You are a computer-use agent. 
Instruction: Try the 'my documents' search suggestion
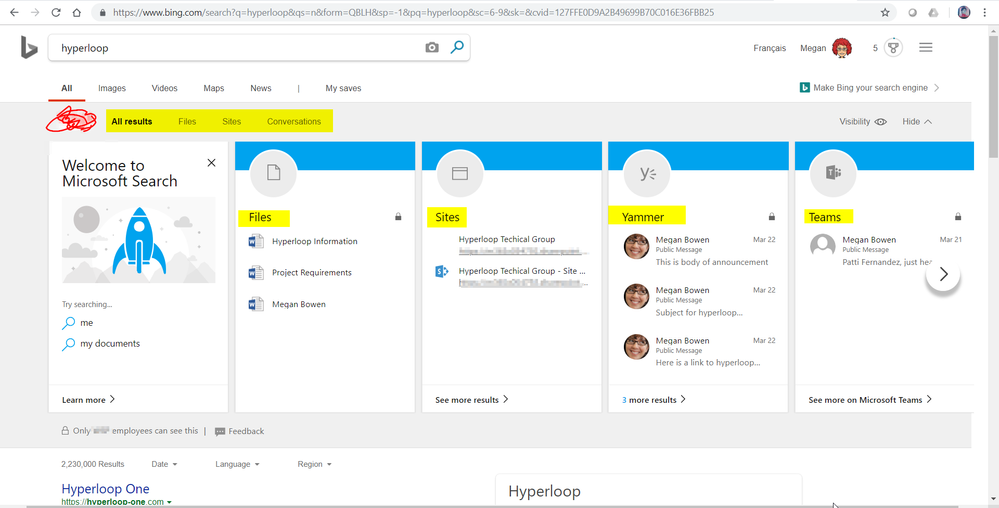pos(110,344)
